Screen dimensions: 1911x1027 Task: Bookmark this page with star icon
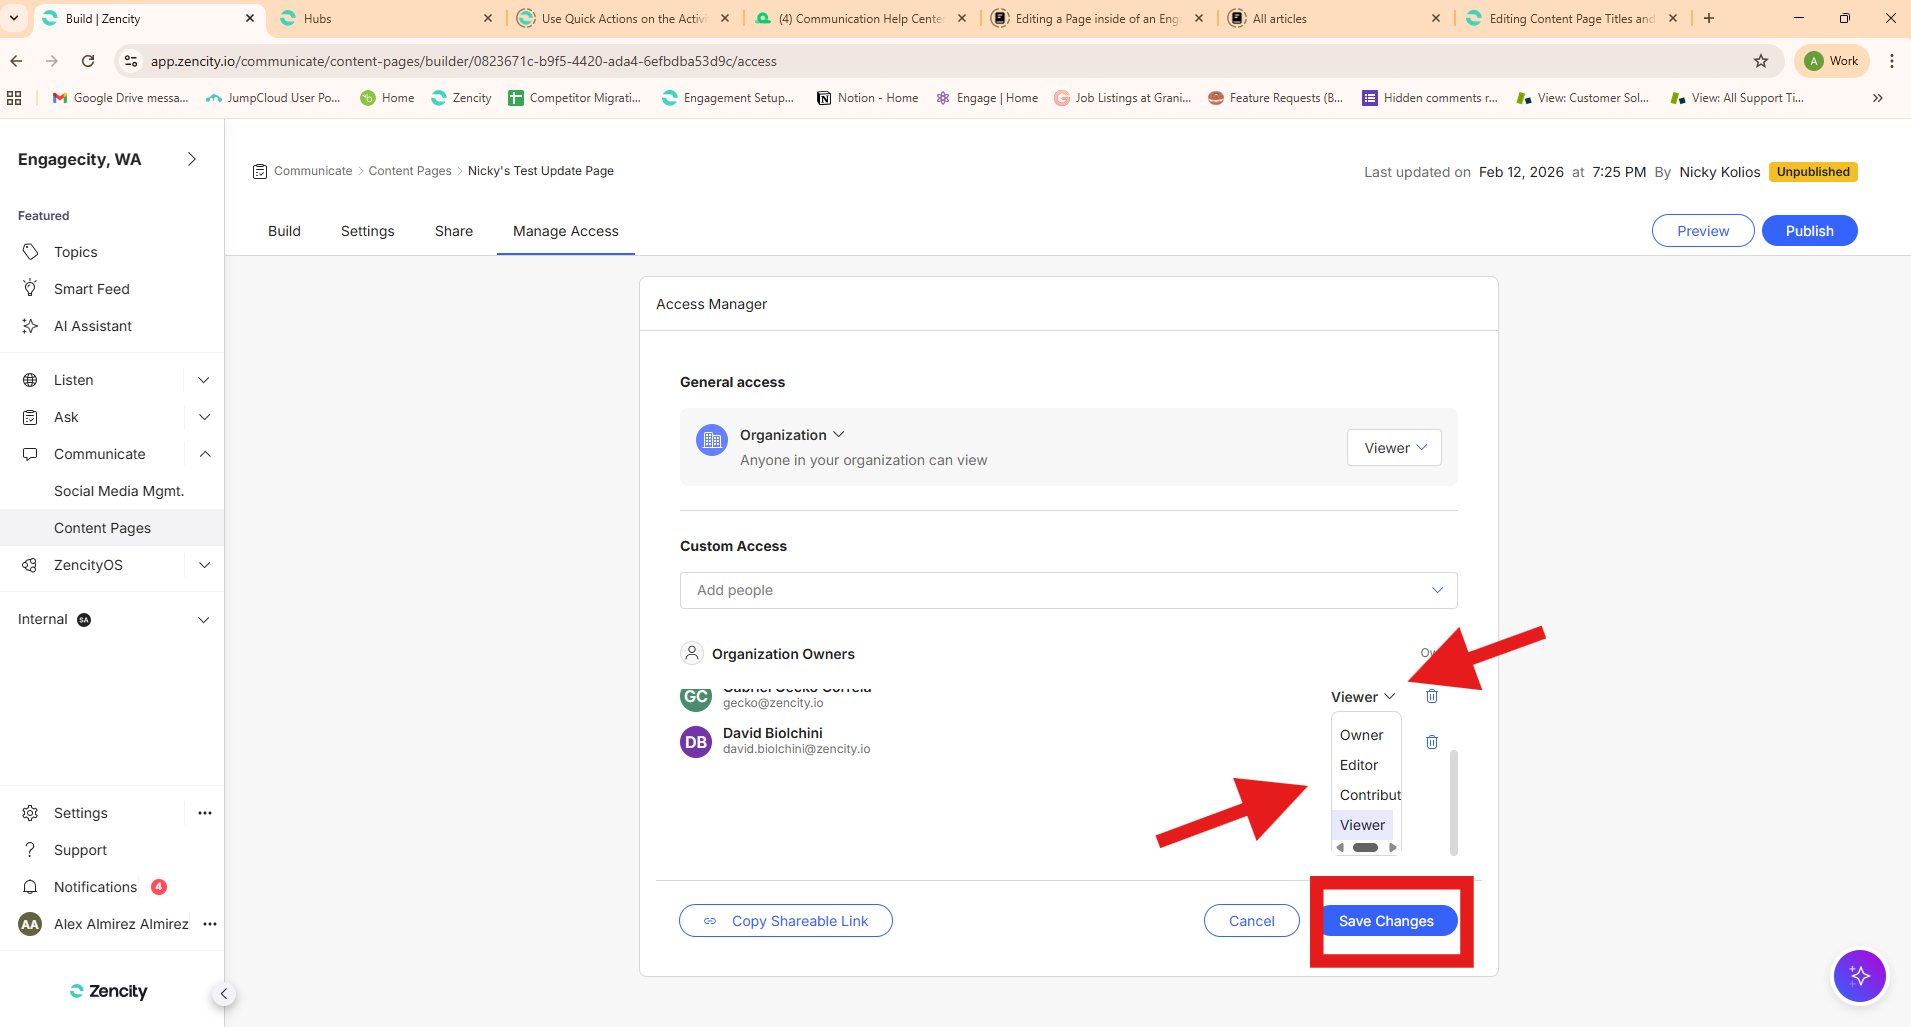(1760, 61)
